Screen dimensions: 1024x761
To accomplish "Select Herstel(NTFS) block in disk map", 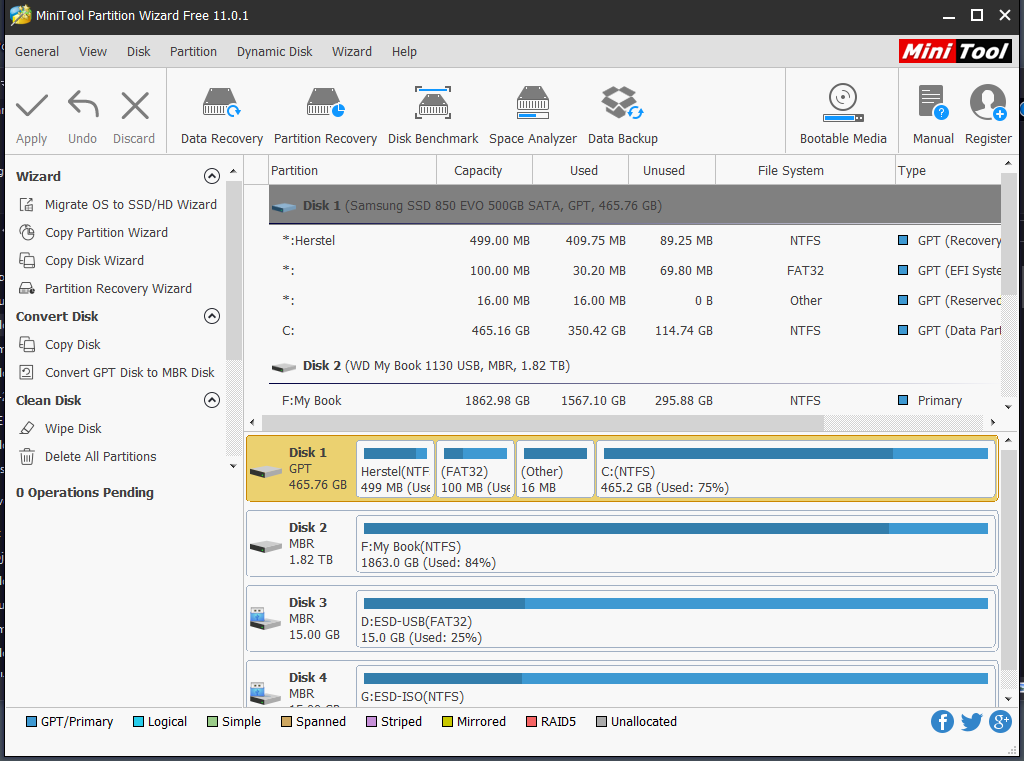I will [395, 469].
